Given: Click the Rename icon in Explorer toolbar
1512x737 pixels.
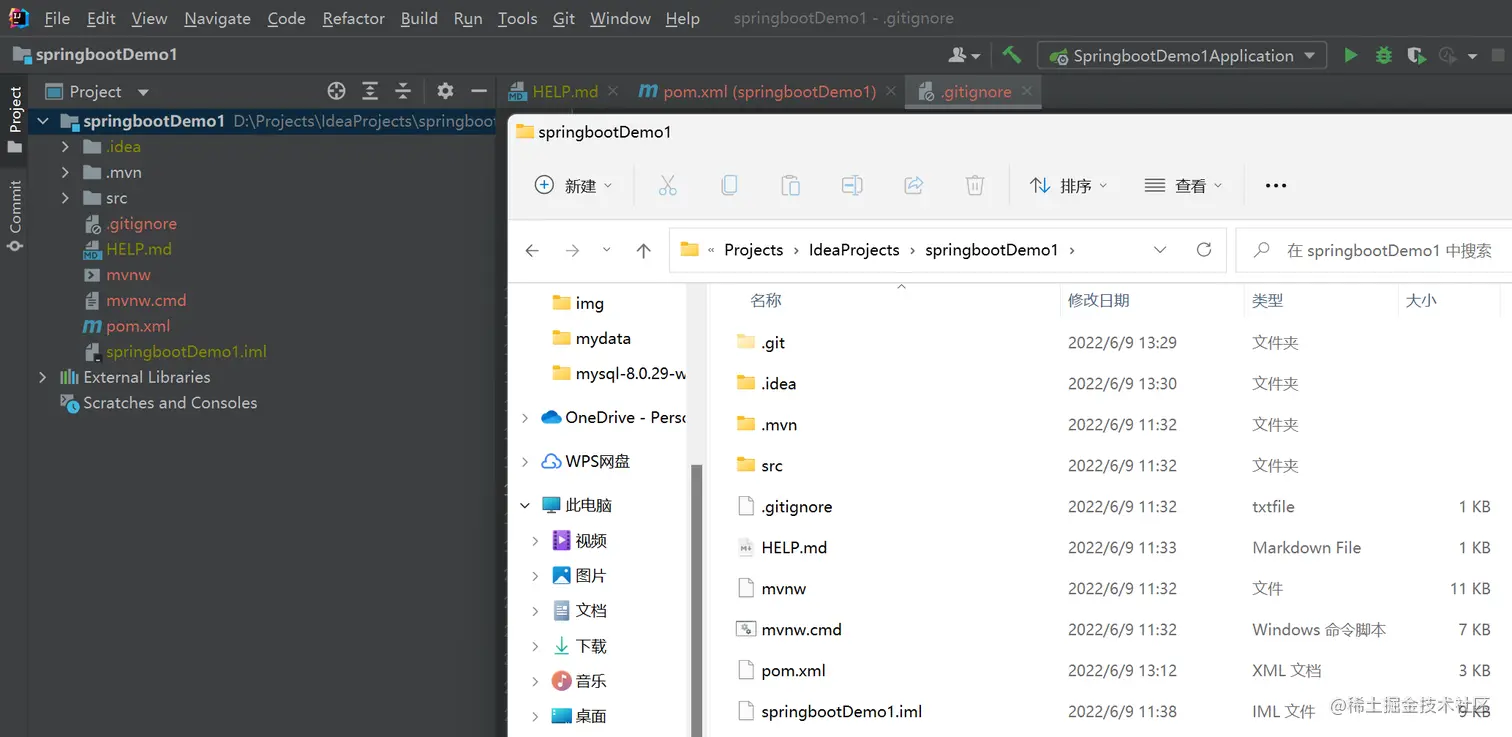Looking at the screenshot, I should [852, 185].
